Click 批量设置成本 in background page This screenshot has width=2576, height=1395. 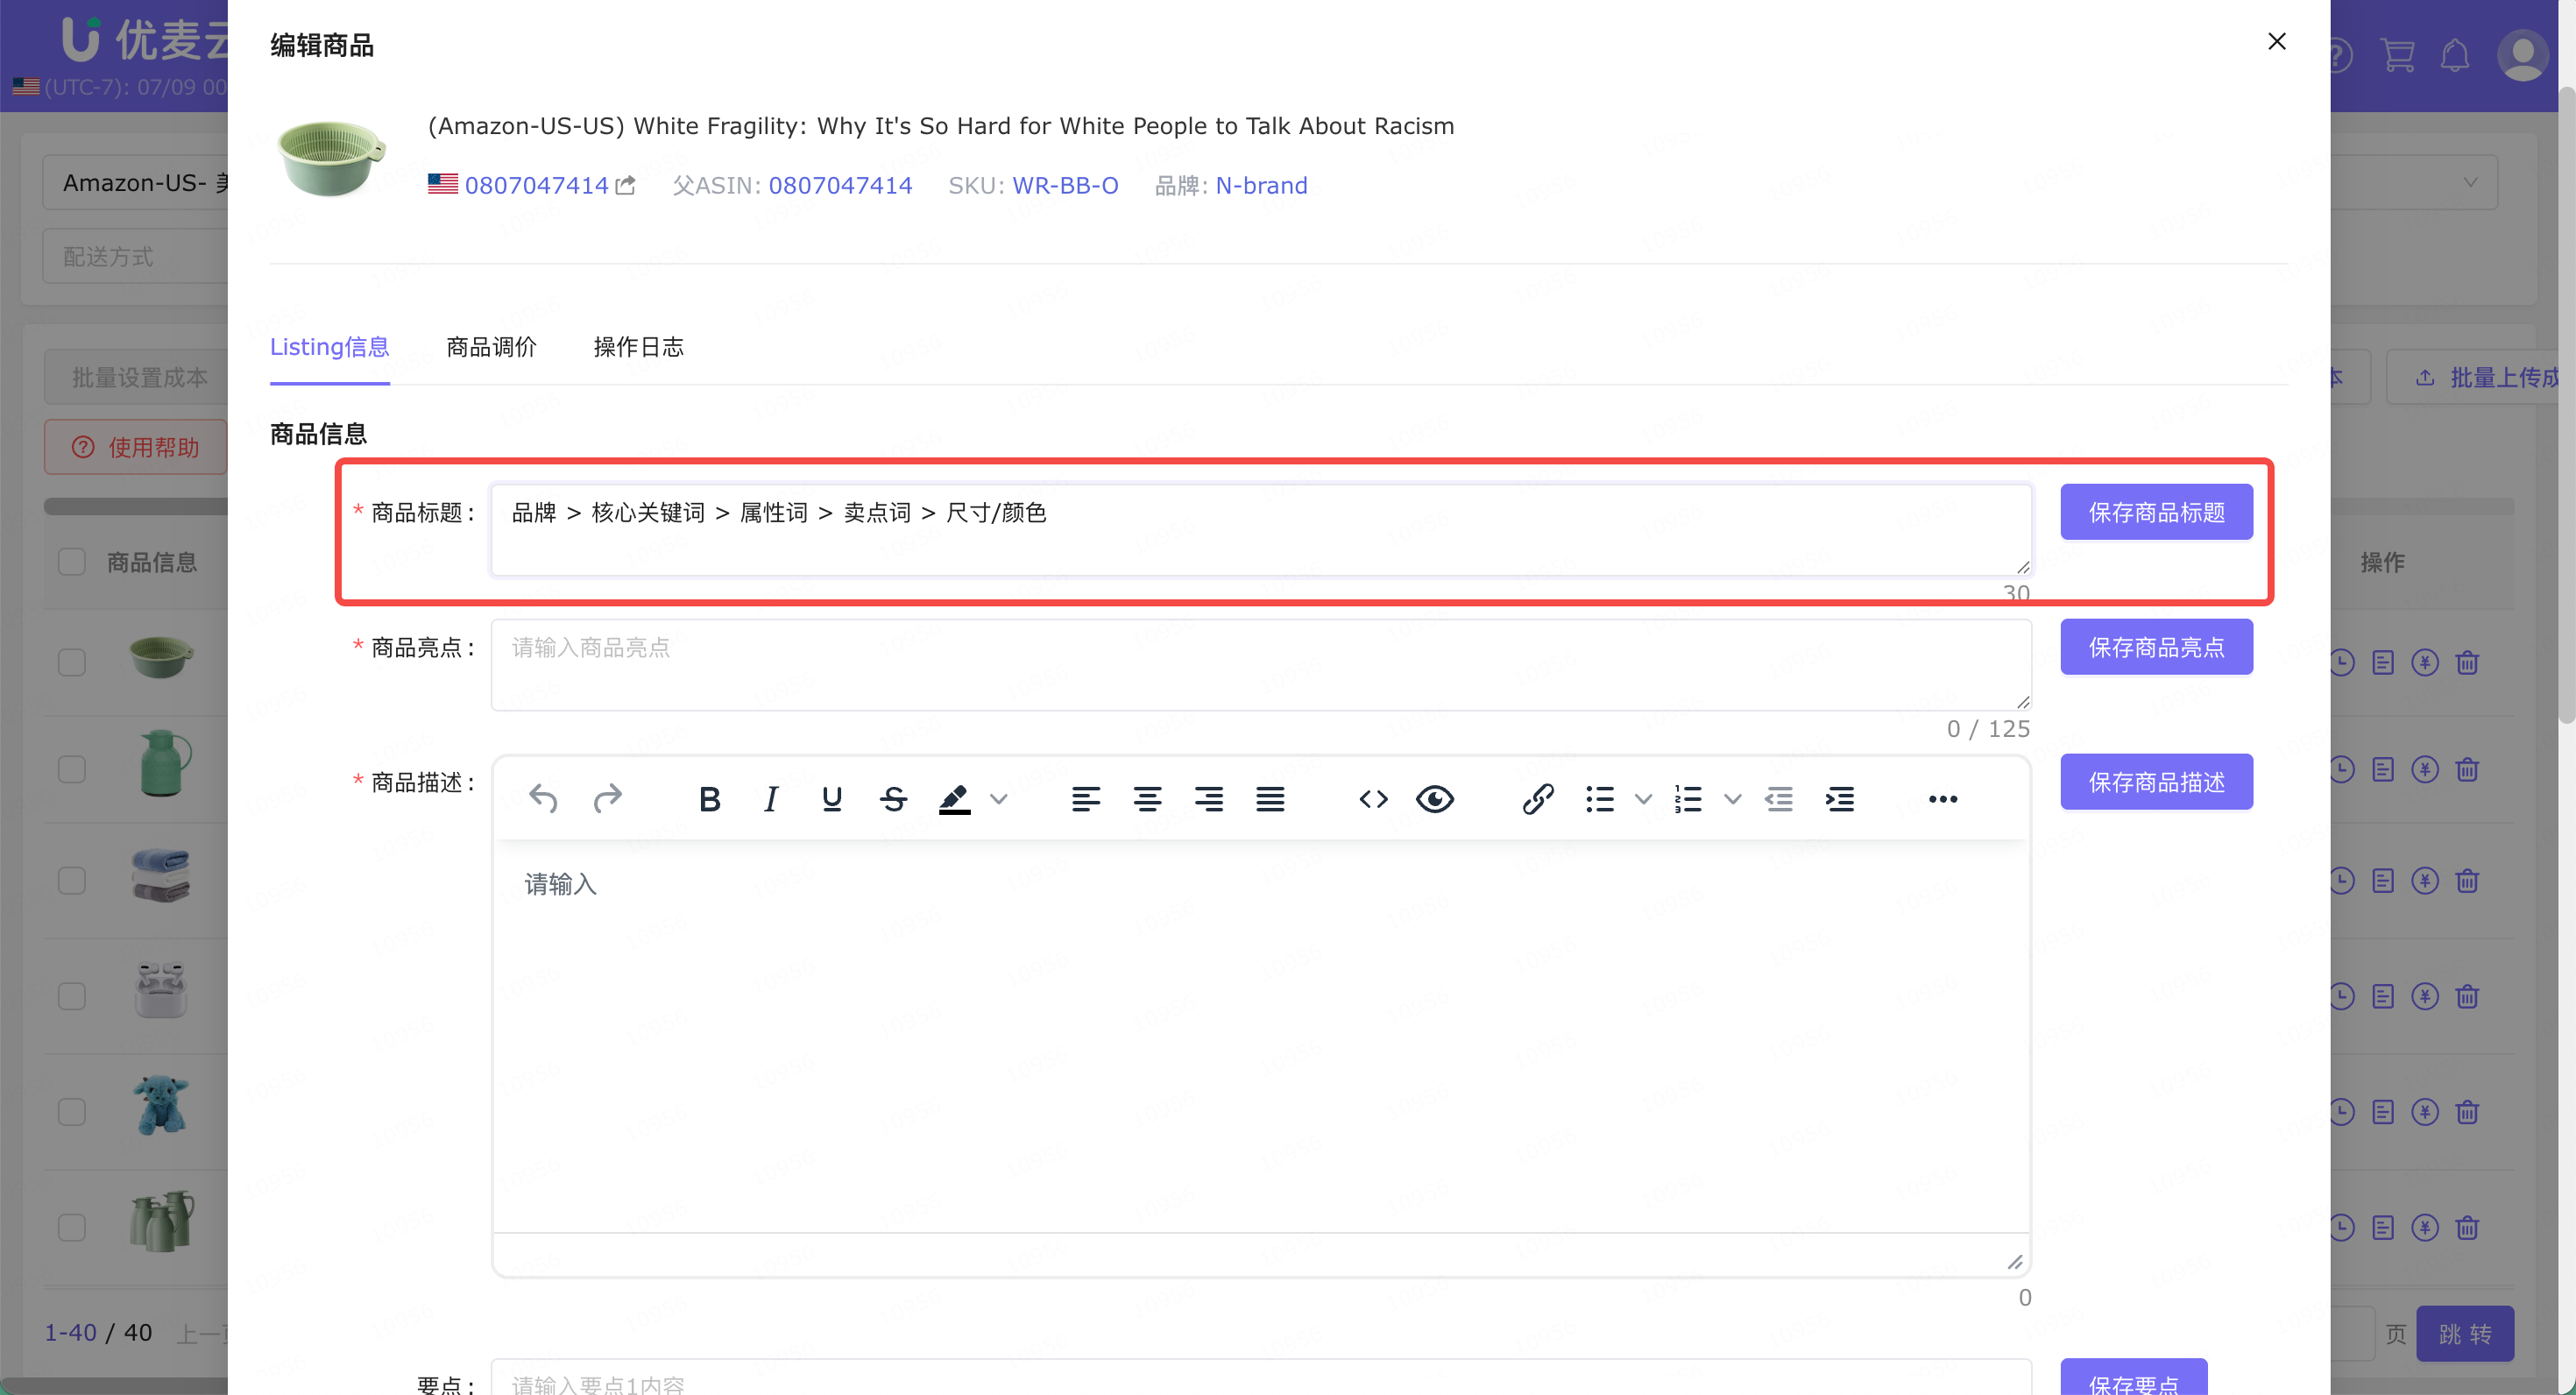point(136,377)
